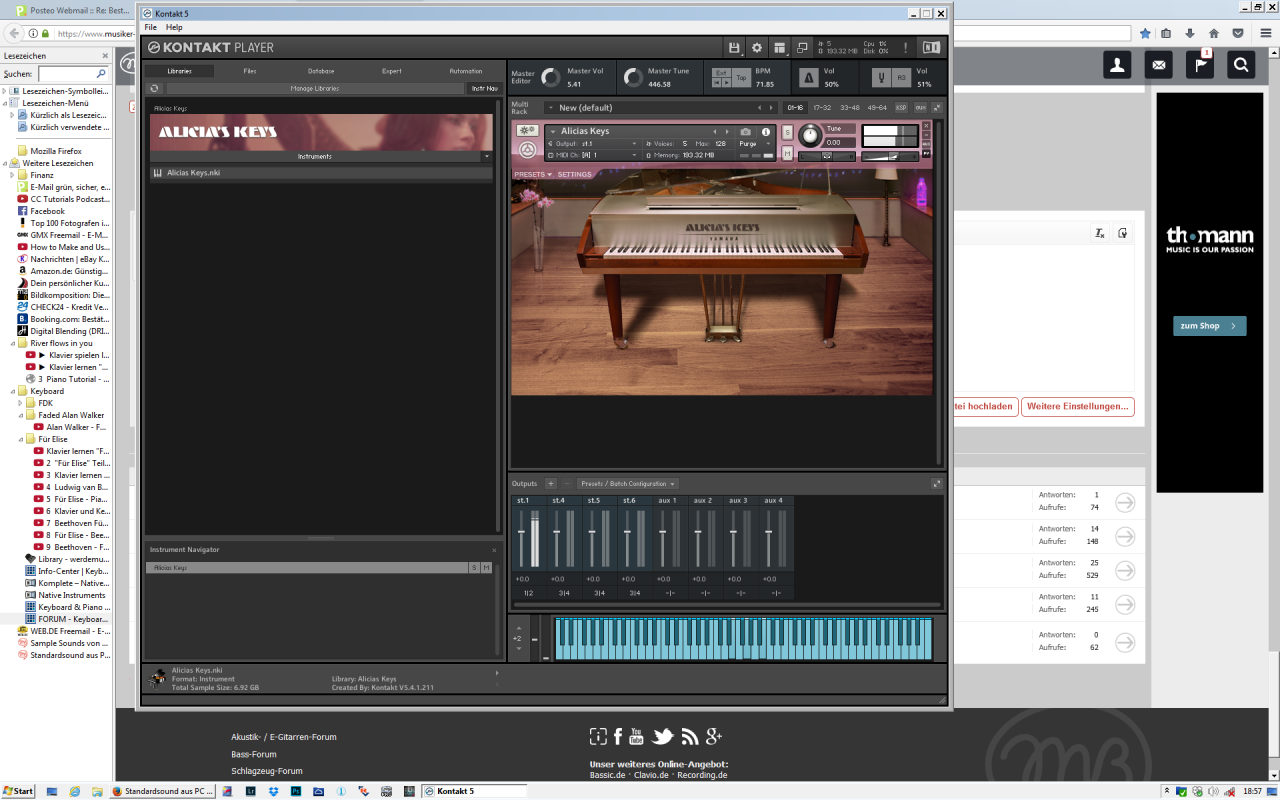Screen dimensions: 1280x800
Task: Open the instrument name dropdown Alicias Keys
Action: click(552, 131)
